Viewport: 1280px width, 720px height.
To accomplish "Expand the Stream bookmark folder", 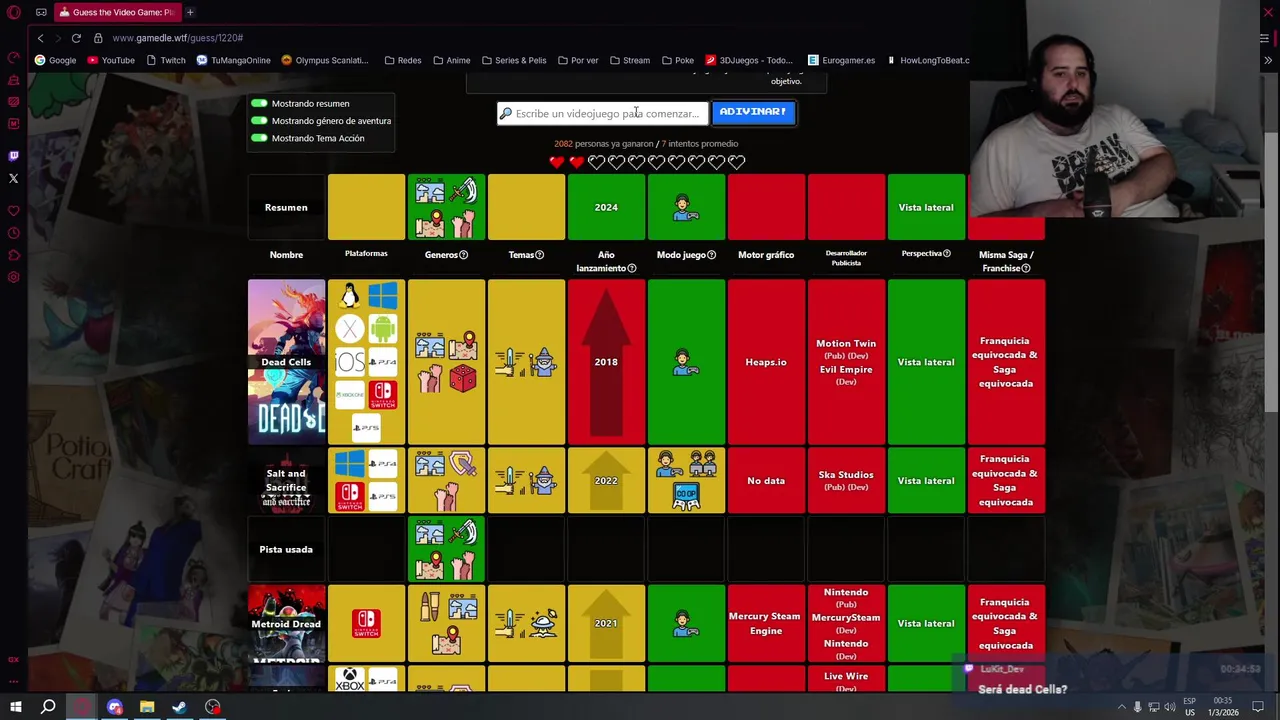I will [630, 60].
